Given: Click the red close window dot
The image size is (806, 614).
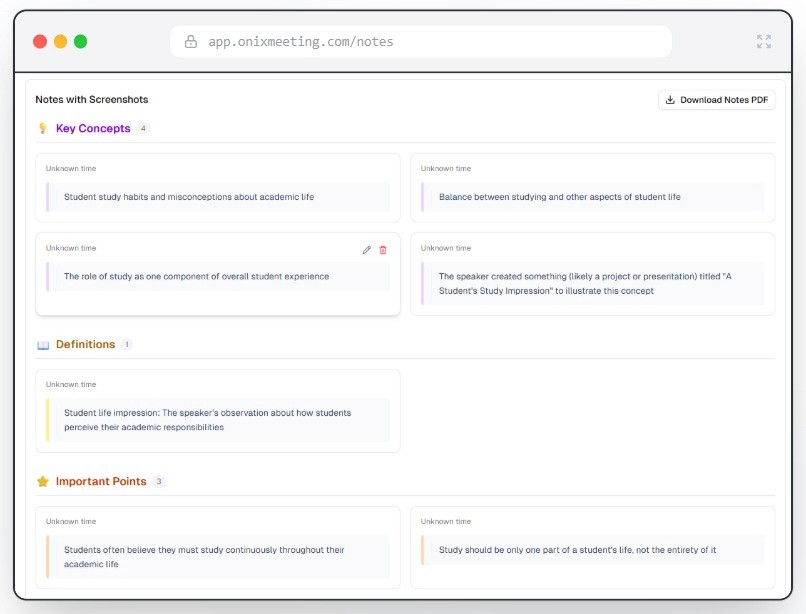Looking at the screenshot, I should point(40,41).
